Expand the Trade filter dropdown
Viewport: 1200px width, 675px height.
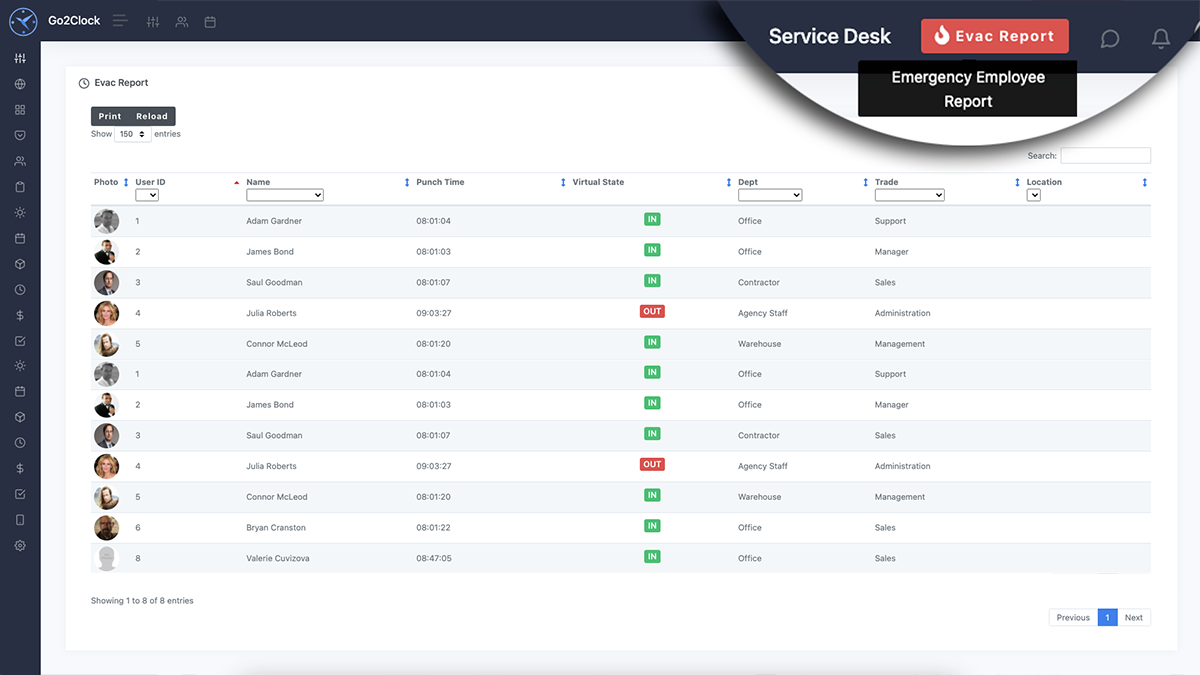(909, 195)
